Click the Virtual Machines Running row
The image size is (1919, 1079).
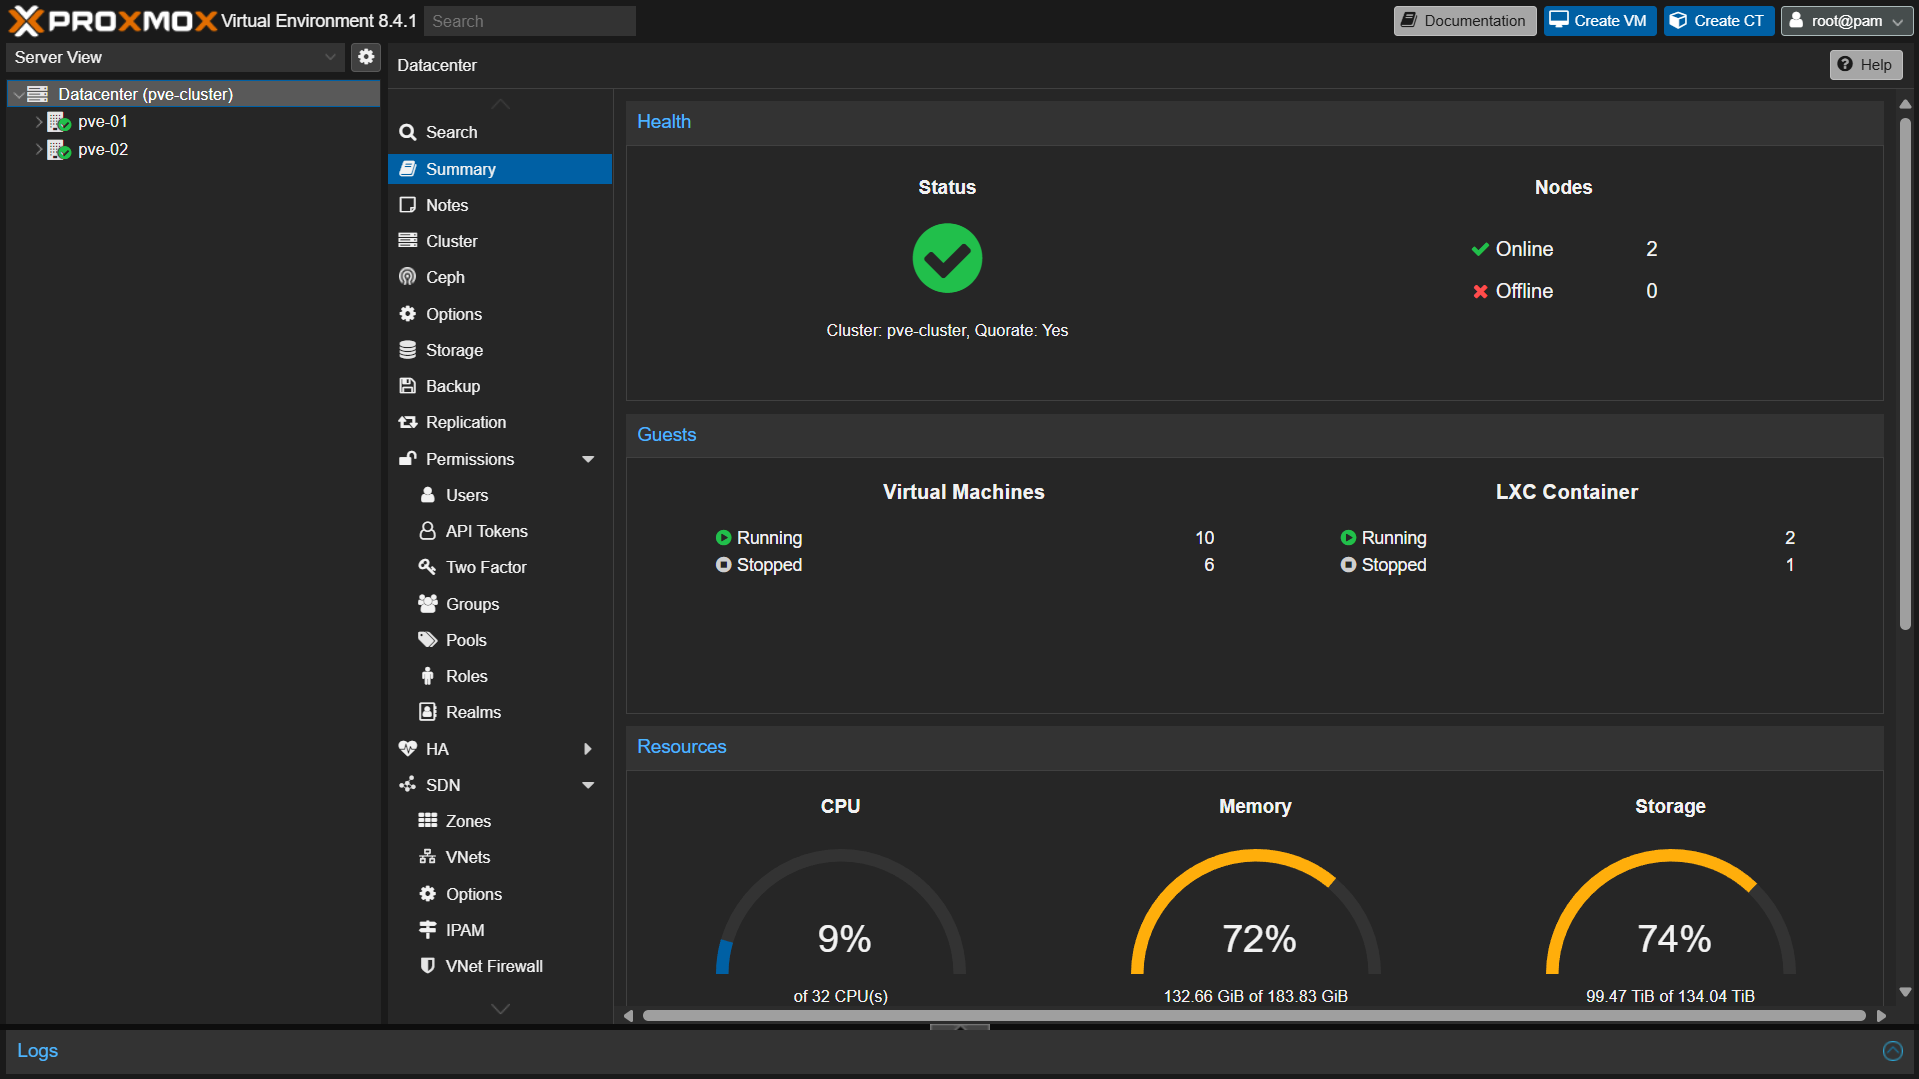[965, 538]
